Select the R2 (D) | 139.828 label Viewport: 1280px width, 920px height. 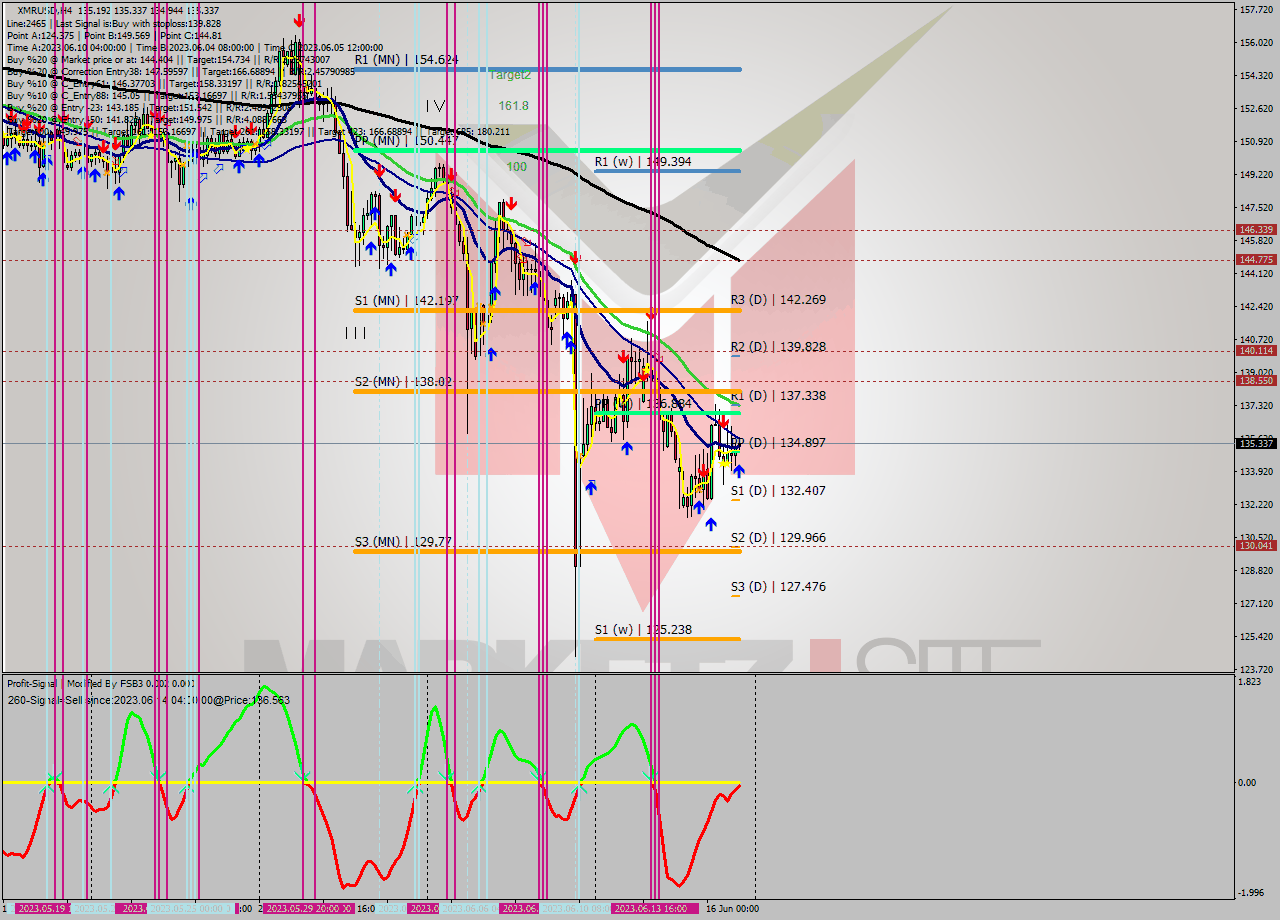point(778,347)
